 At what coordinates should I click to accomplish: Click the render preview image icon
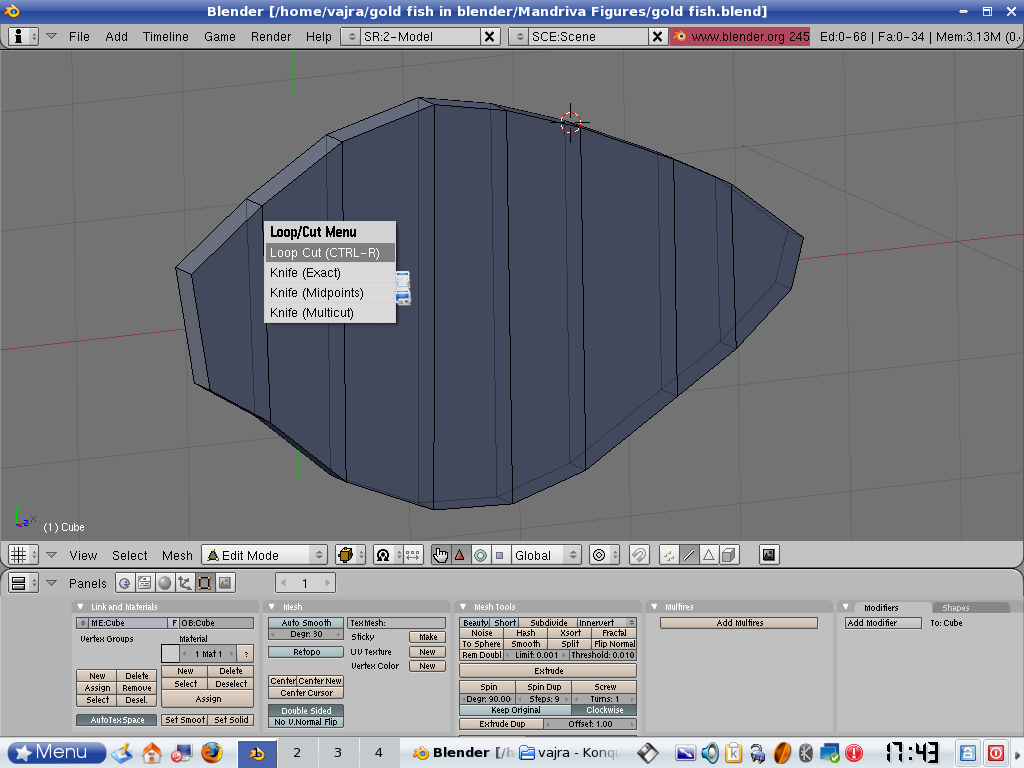[x=769, y=555]
